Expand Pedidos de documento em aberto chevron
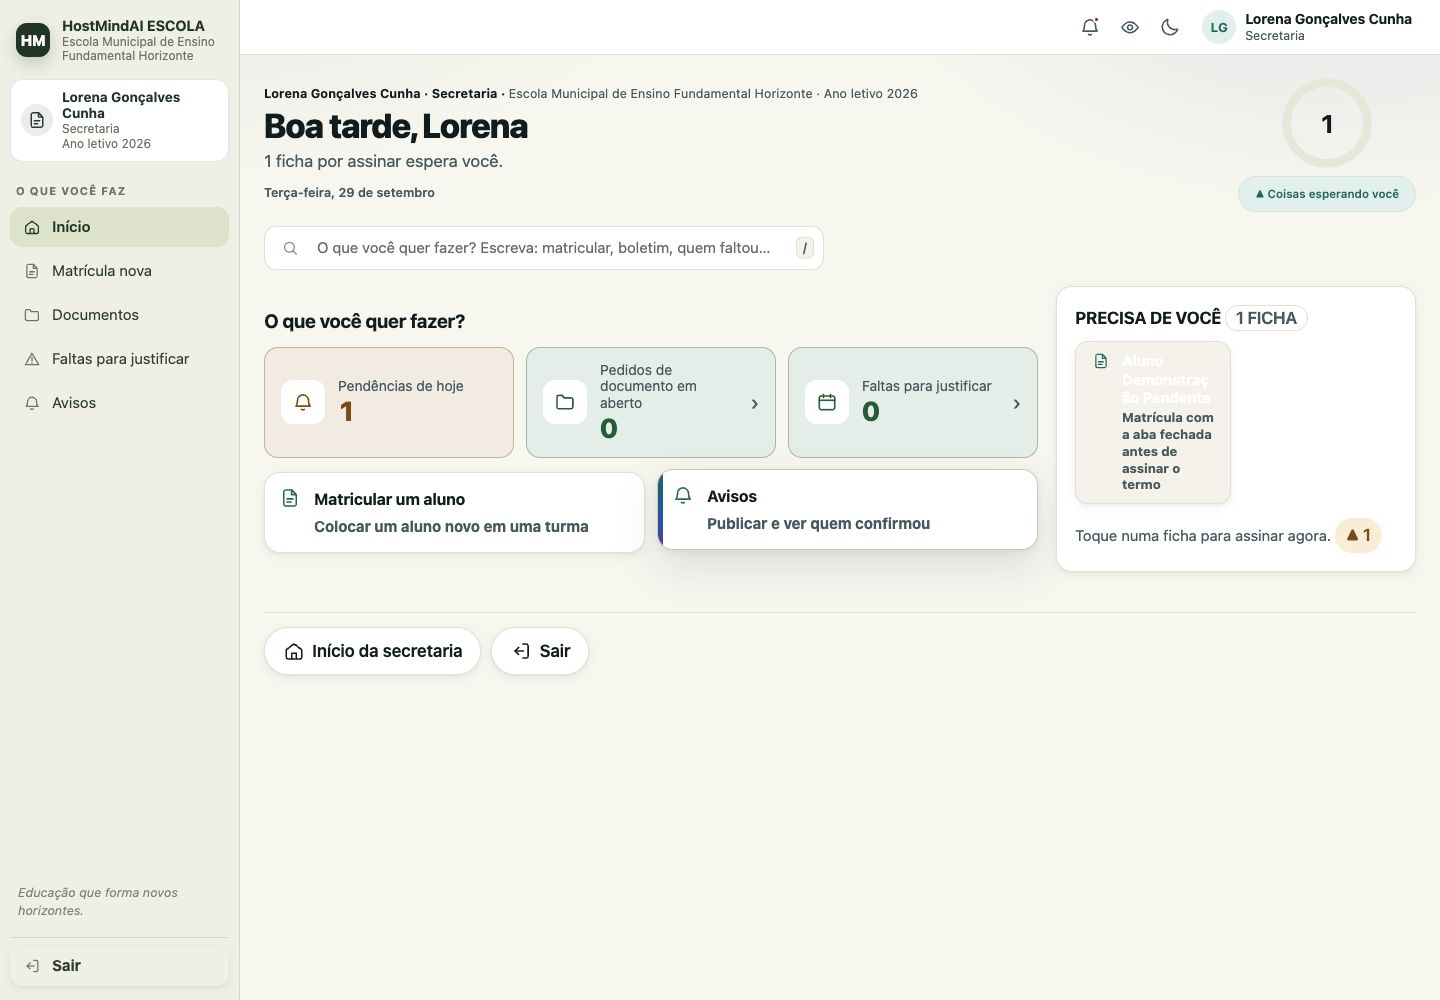1440x1000 pixels. [x=754, y=404]
